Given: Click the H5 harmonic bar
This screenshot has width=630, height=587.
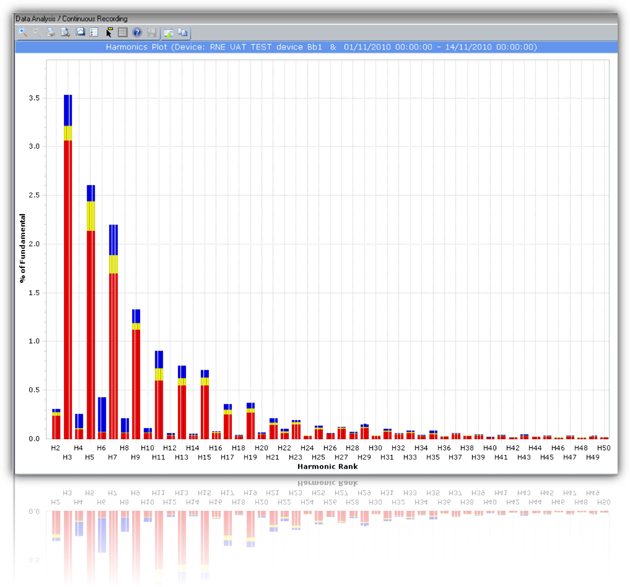Looking at the screenshot, I should 91,312.
